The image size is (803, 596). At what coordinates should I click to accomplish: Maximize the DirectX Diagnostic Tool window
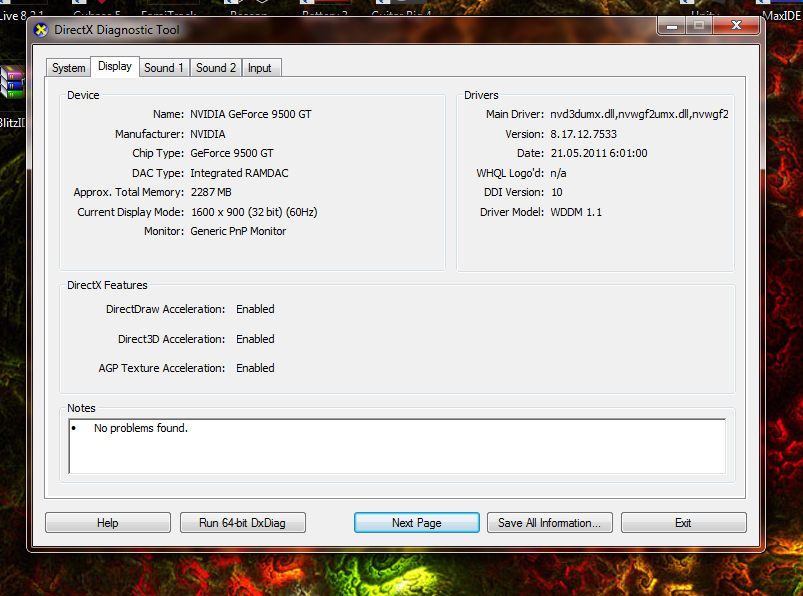[x=699, y=26]
